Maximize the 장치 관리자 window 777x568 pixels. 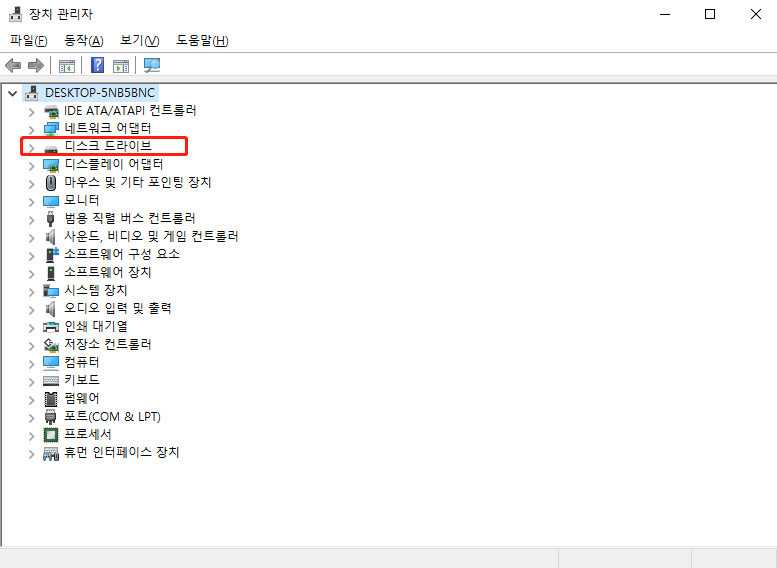710,14
